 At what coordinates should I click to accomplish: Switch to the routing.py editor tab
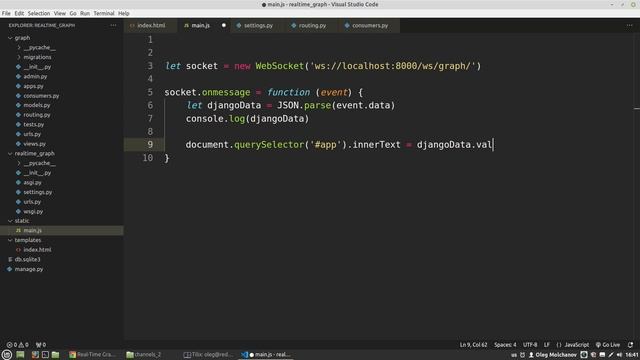pyautogui.click(x=312, y=25)
